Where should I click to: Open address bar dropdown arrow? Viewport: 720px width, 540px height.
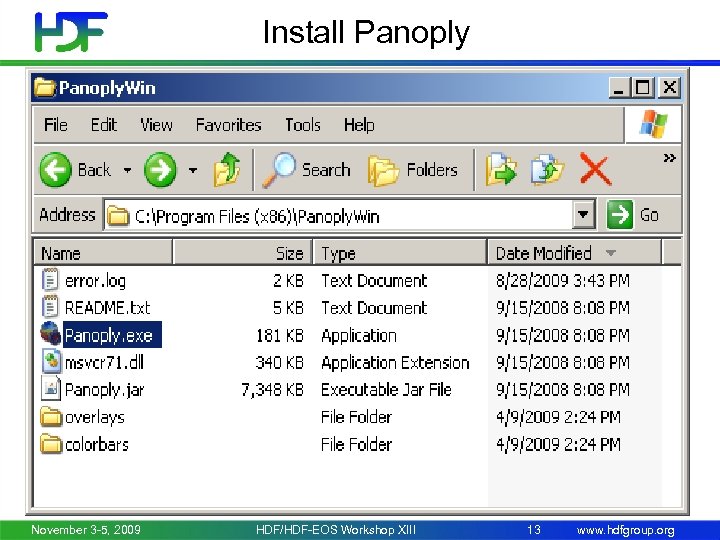click(584, 214)
